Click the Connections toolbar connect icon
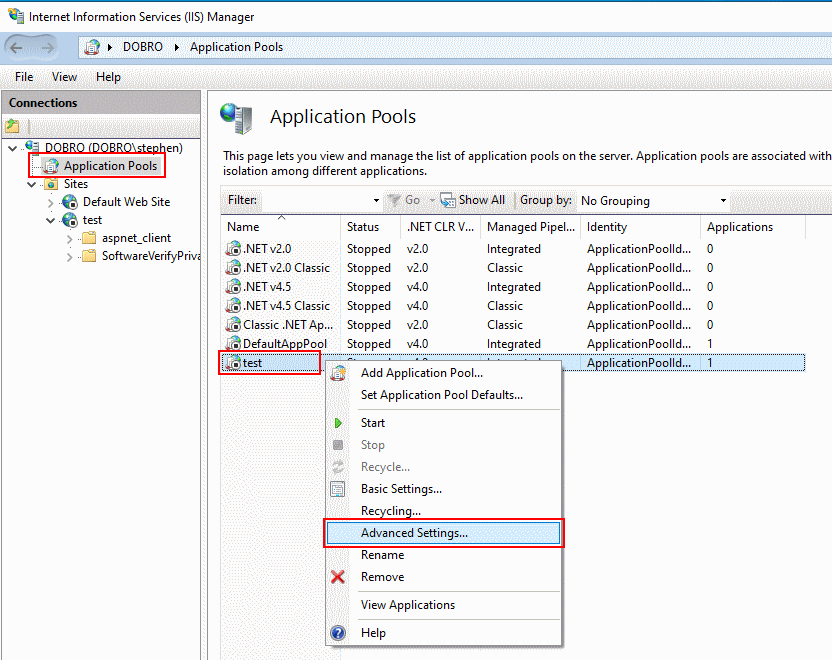The width and height of the screenshot is (832, 660). pyautogui.click(x=12, y=126)
